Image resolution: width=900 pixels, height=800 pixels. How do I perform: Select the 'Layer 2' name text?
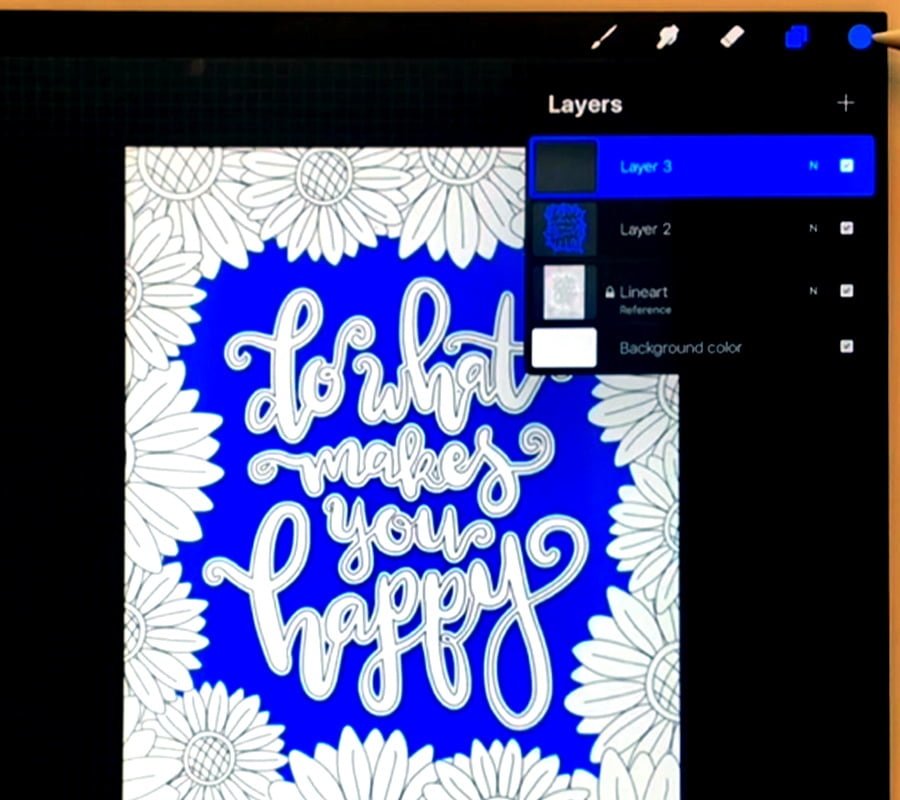point(645,229)
